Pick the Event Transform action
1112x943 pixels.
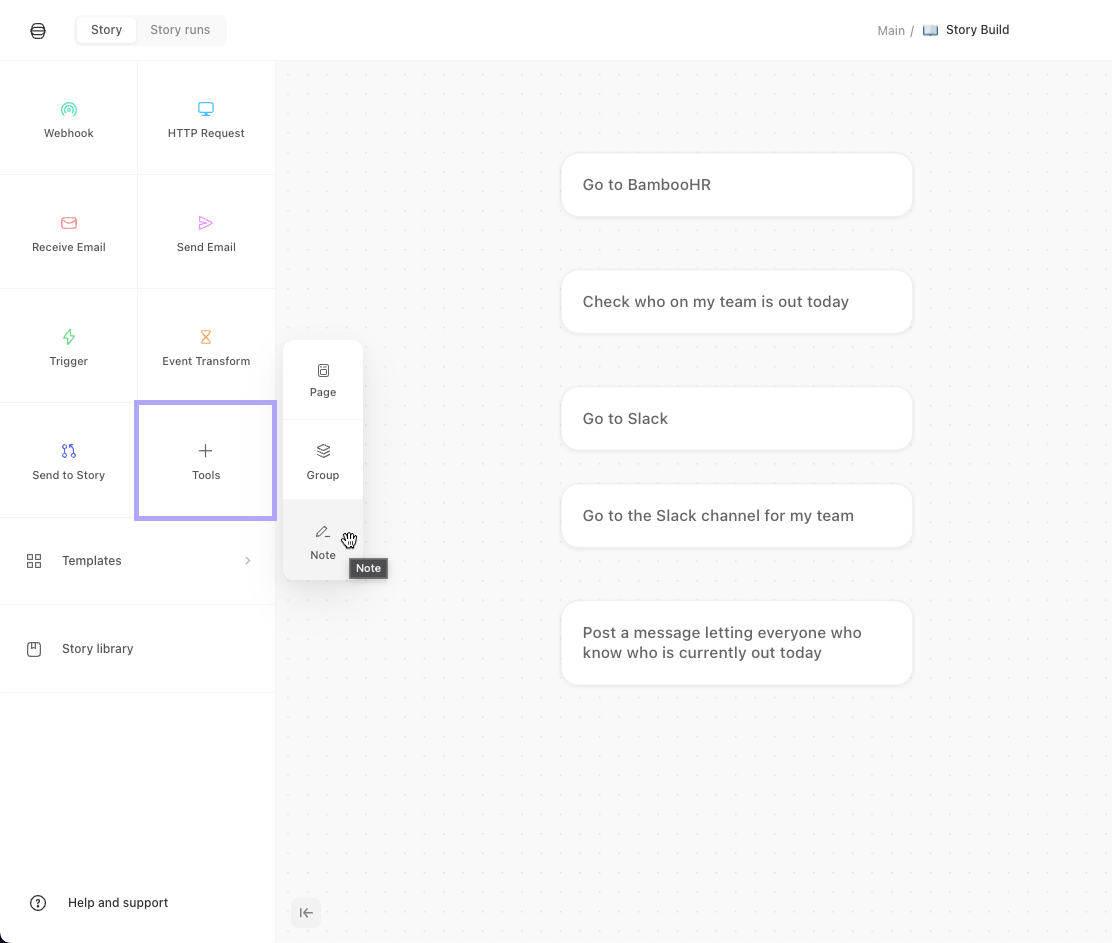206,345
